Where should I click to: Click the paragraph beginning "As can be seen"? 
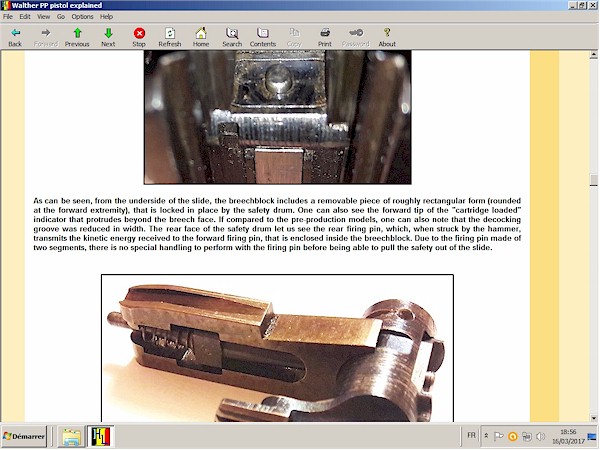(x=277, y=224)
